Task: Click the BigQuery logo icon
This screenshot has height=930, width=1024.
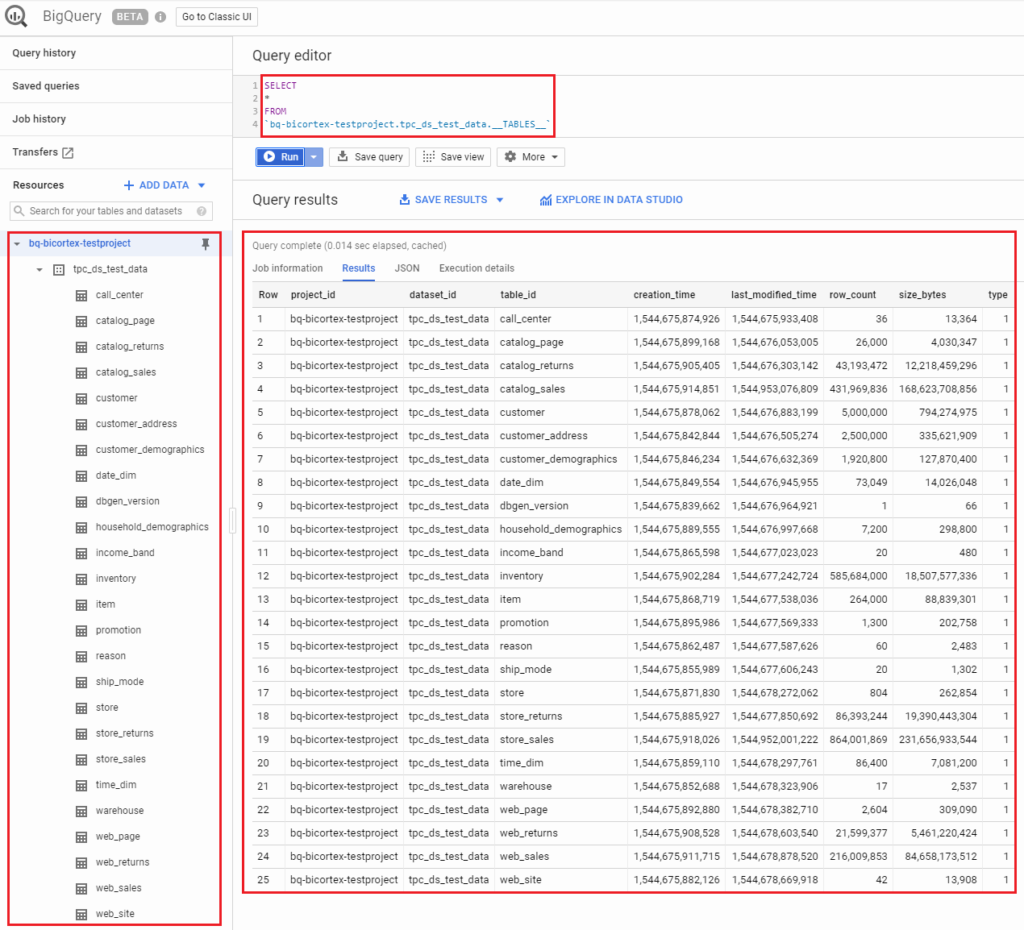Action: coord(15,16)
